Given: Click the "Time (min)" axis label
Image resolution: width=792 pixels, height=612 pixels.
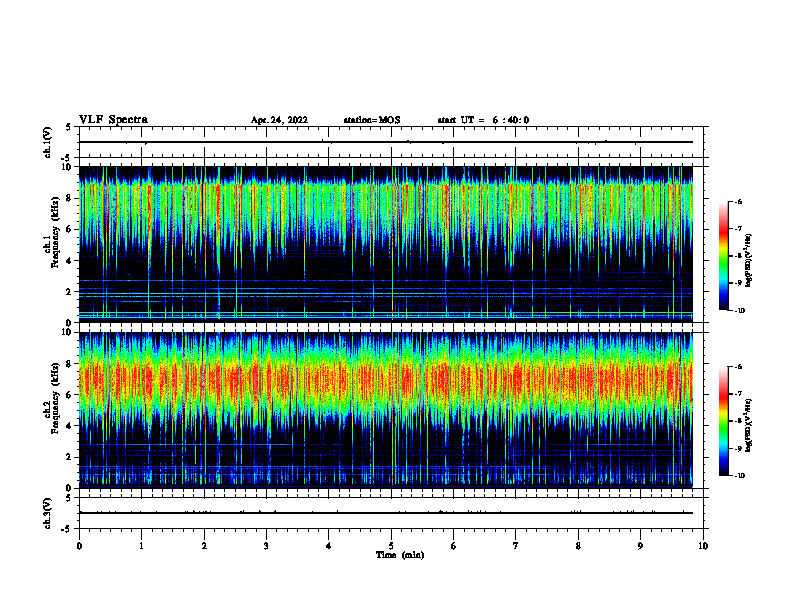Looking at the screenshot, I should pos(400,555).
